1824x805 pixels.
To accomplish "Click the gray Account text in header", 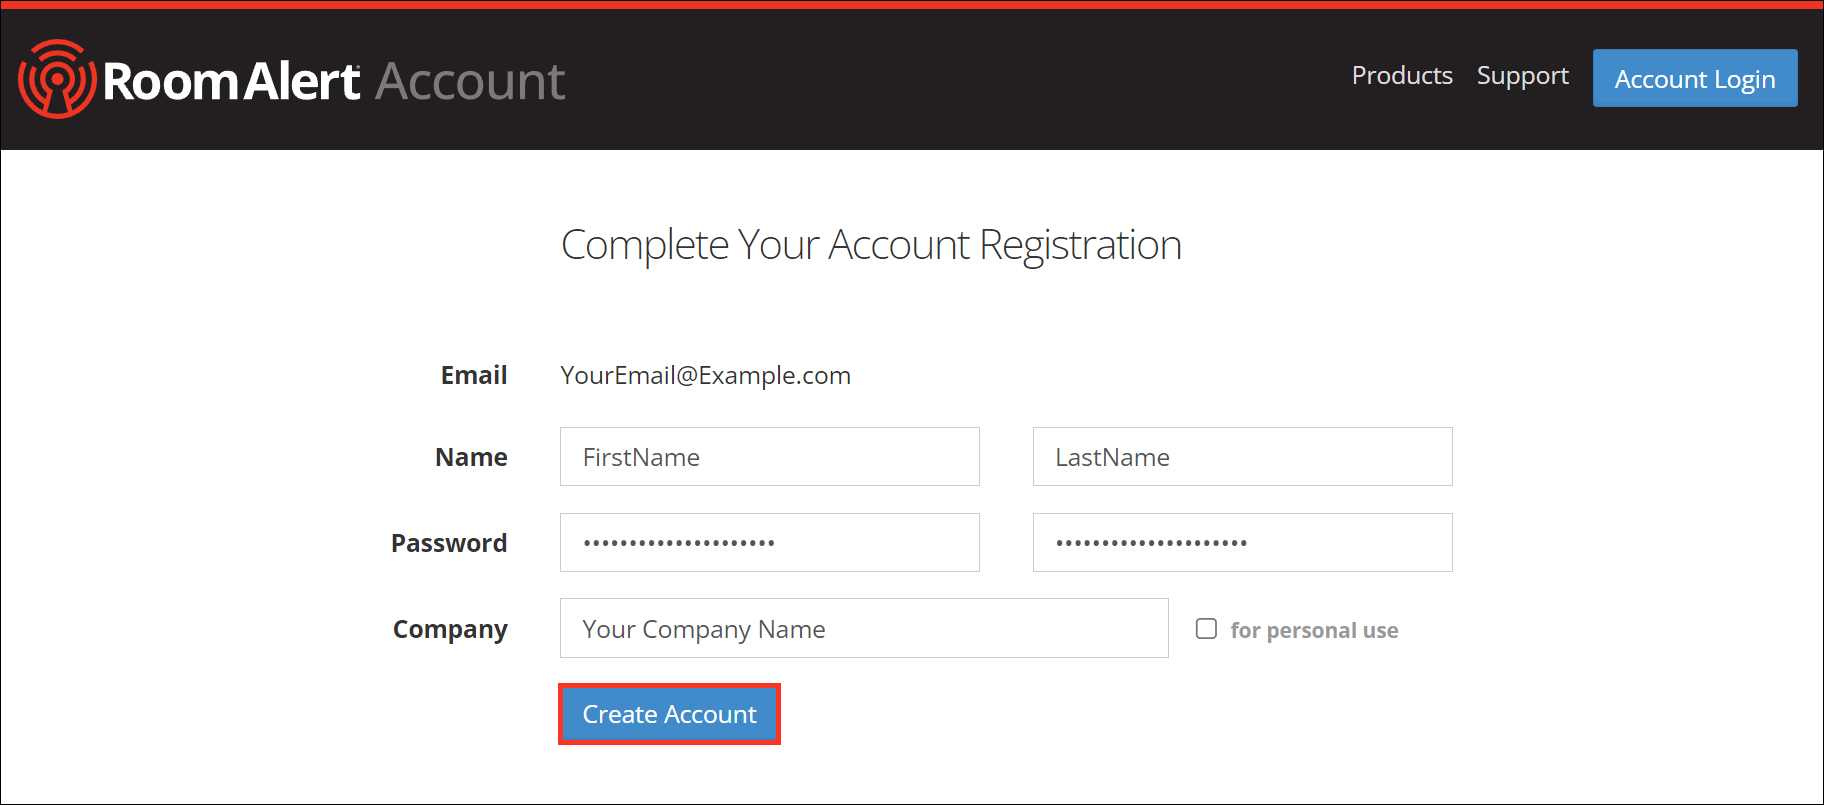I will pyautogui.click(x=470, y=81).
